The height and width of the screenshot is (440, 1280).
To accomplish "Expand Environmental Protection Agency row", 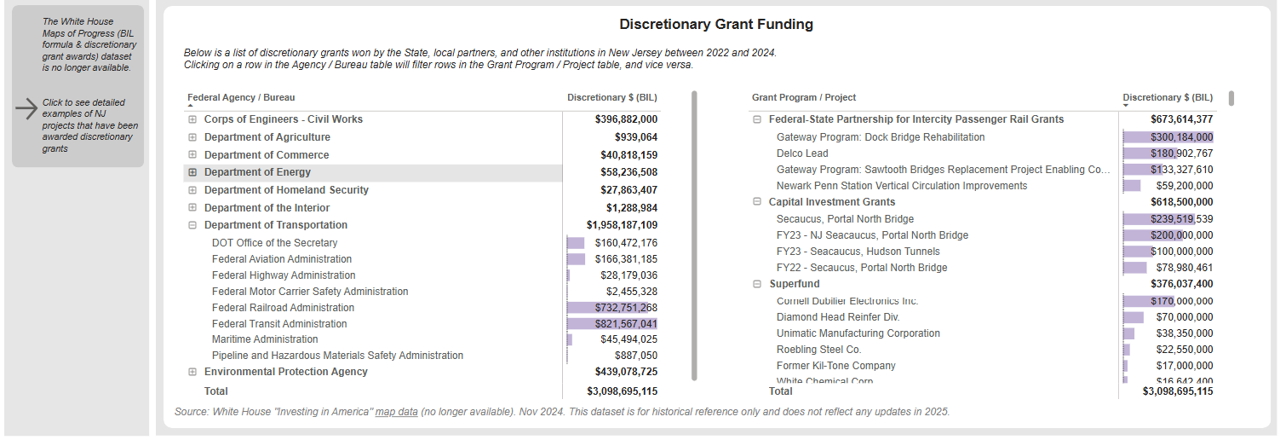I will pos(192,372).
